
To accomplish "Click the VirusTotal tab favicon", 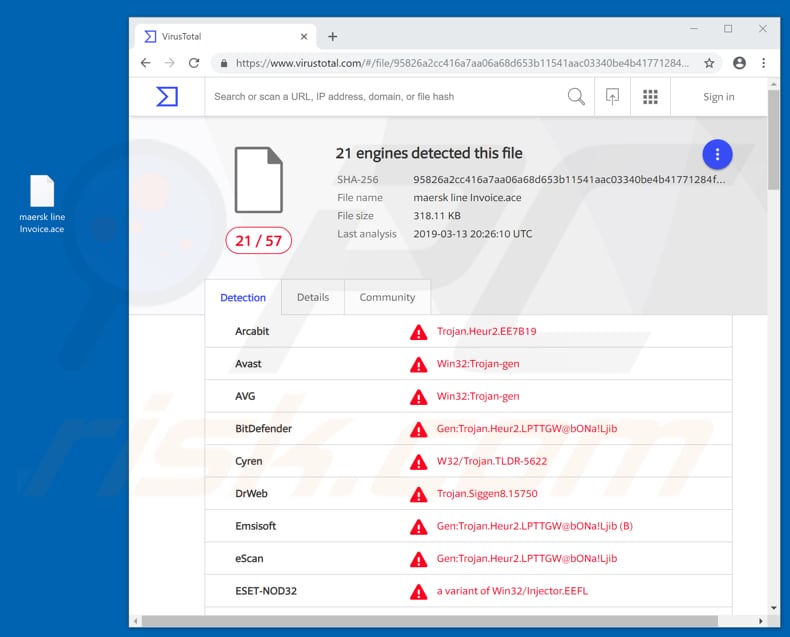I will point(150,36).
